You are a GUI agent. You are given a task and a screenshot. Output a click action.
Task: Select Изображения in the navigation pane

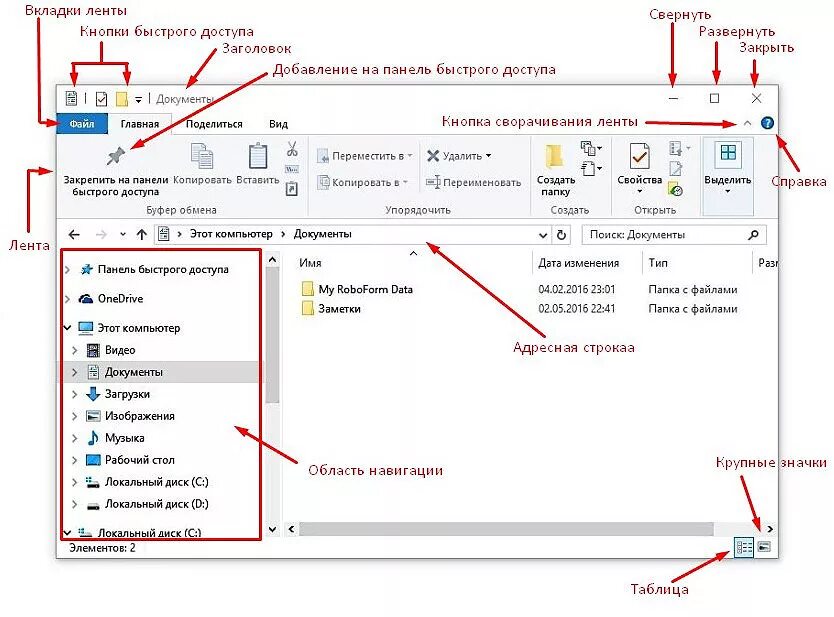click(x=139, y=416)
